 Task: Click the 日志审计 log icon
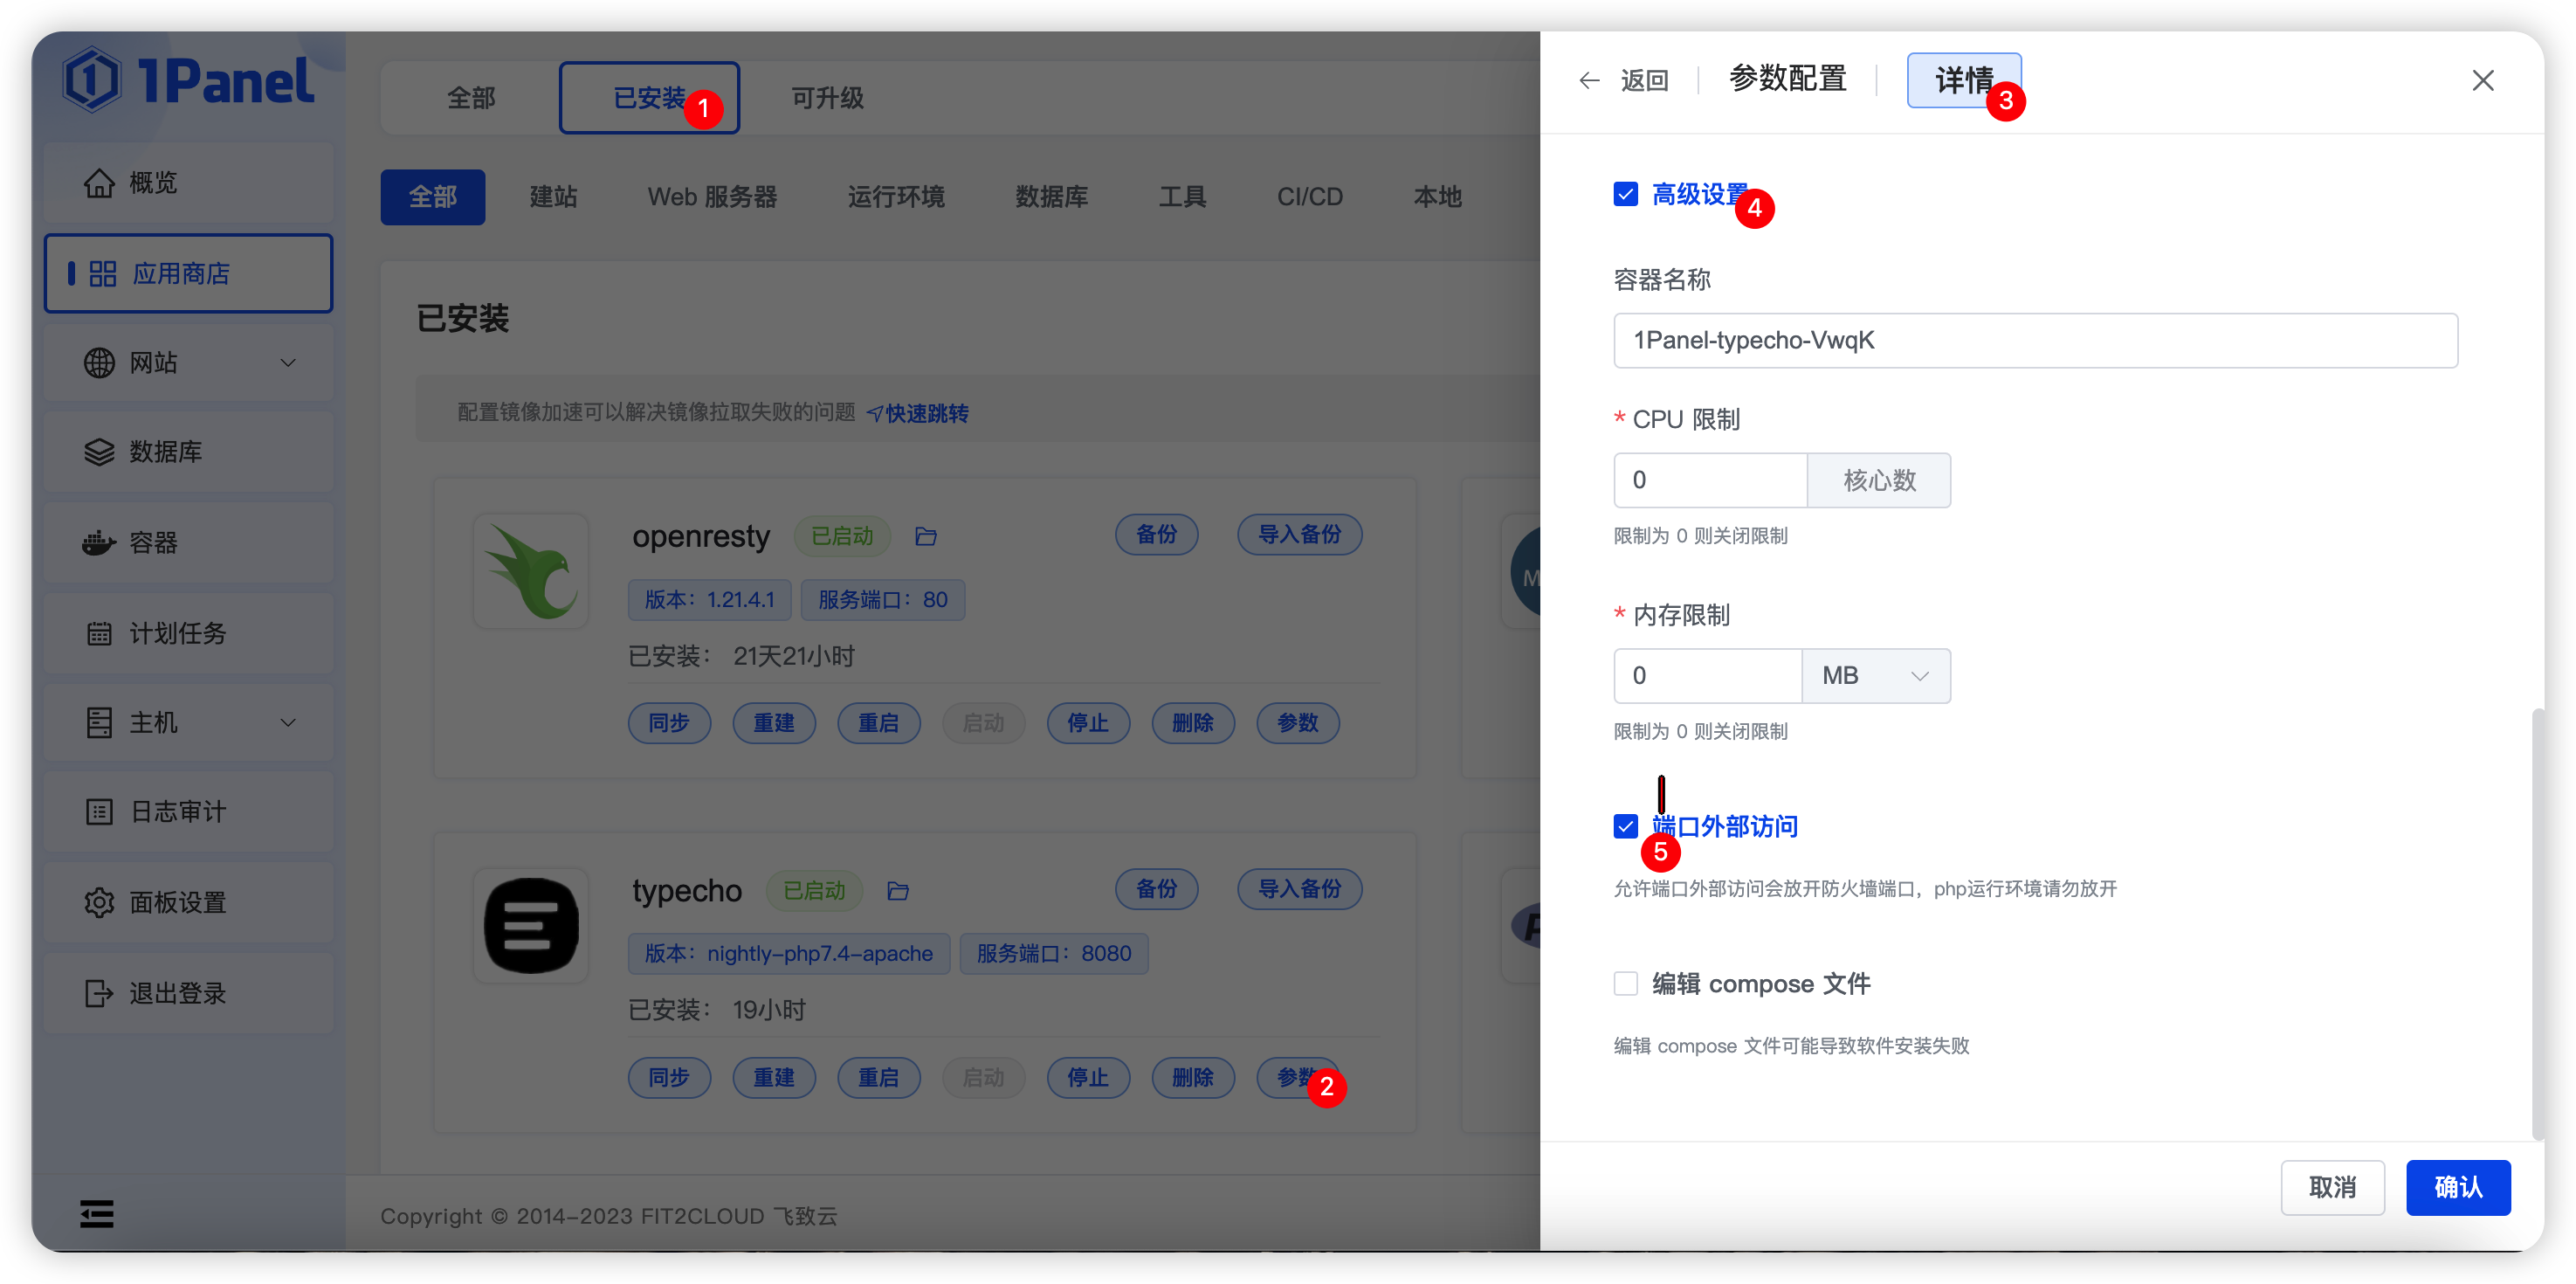coord(99,812)
